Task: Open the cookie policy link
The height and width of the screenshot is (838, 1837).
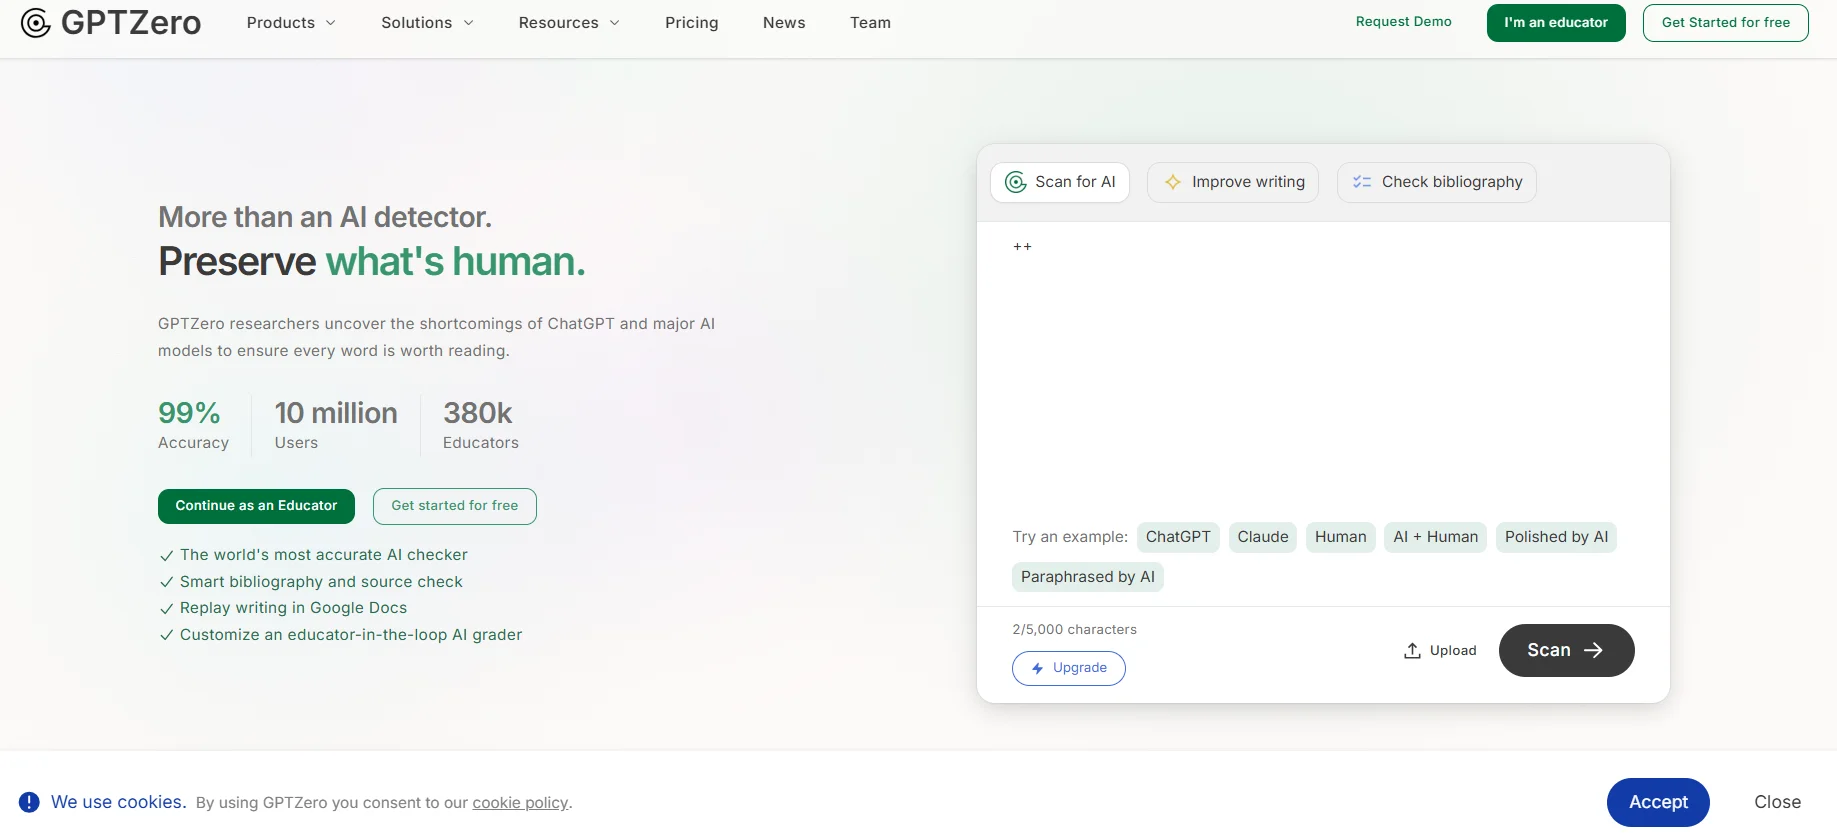Action: 520,803
